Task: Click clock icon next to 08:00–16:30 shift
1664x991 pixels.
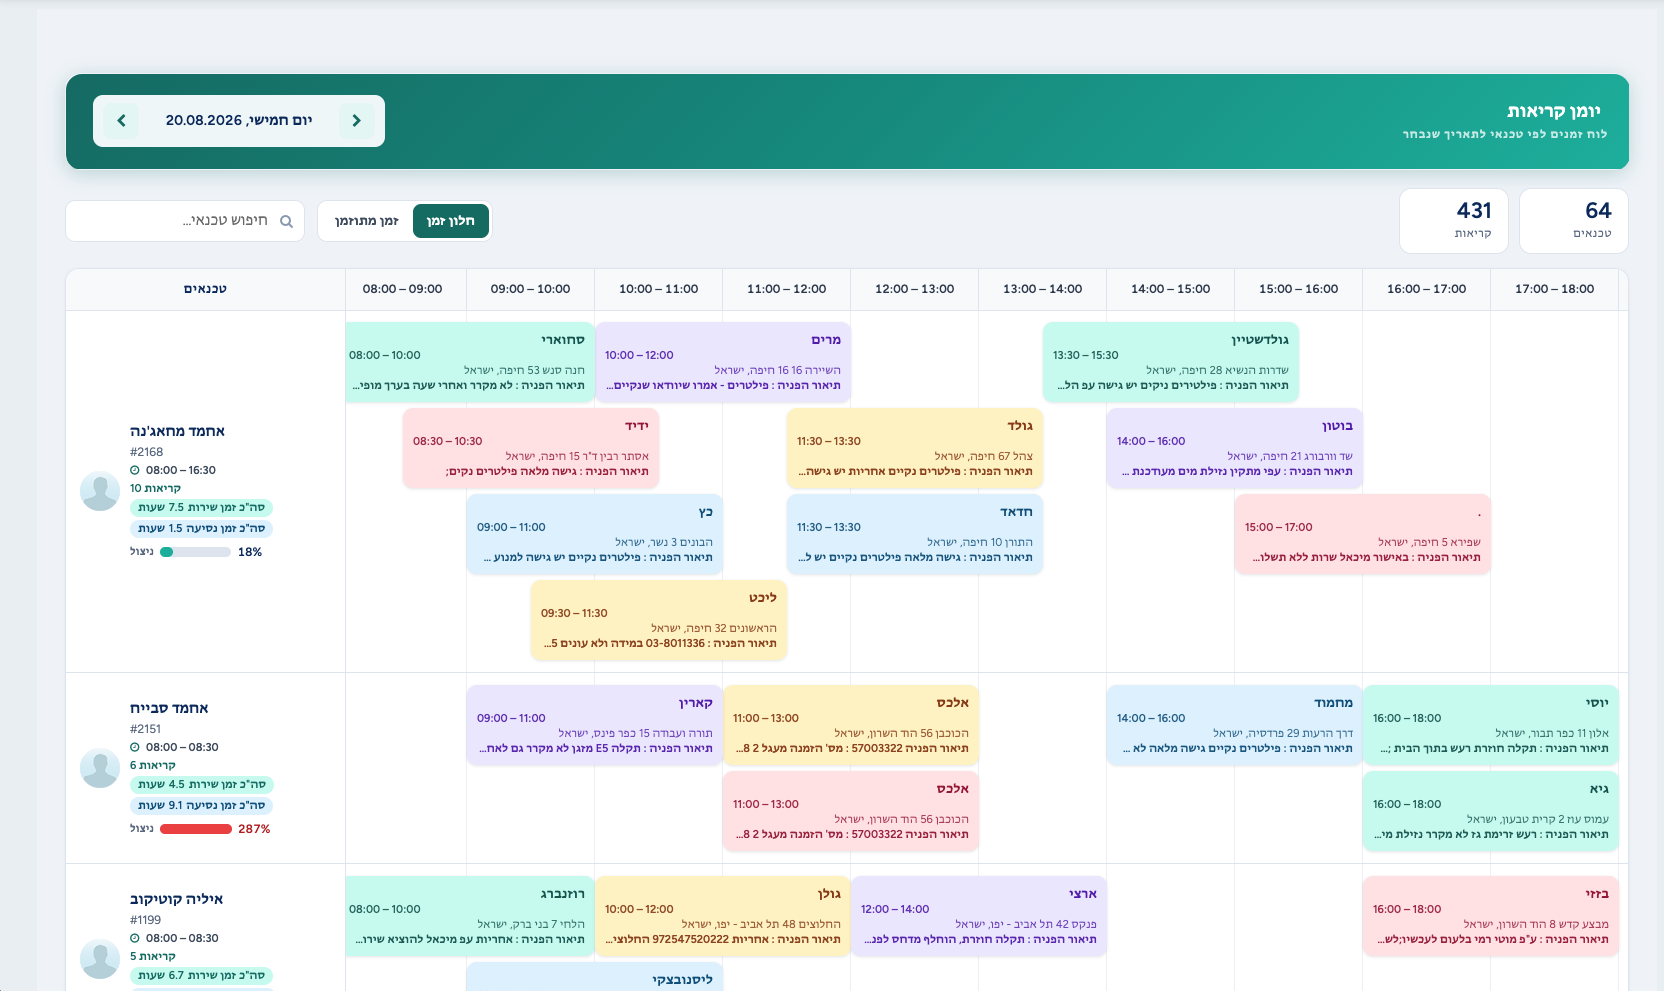Action: pos(135,470)
